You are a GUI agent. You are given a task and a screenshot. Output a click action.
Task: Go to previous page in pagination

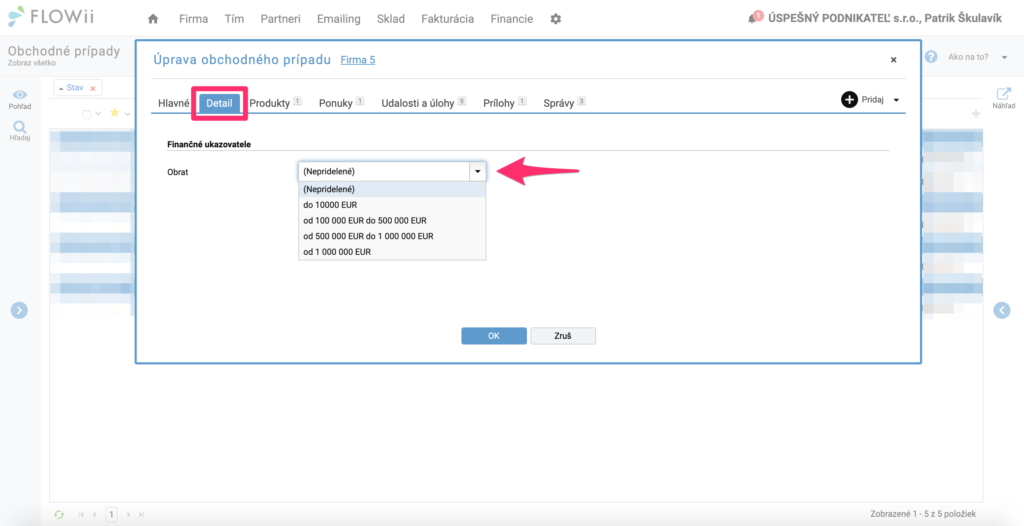95,515
